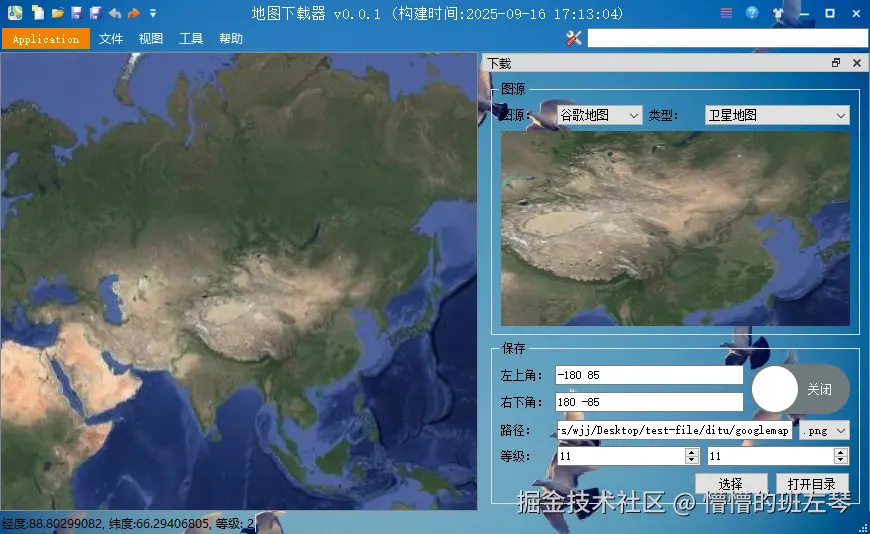
Task: Open the .png file format dropdown
Action: coord(824,430)
